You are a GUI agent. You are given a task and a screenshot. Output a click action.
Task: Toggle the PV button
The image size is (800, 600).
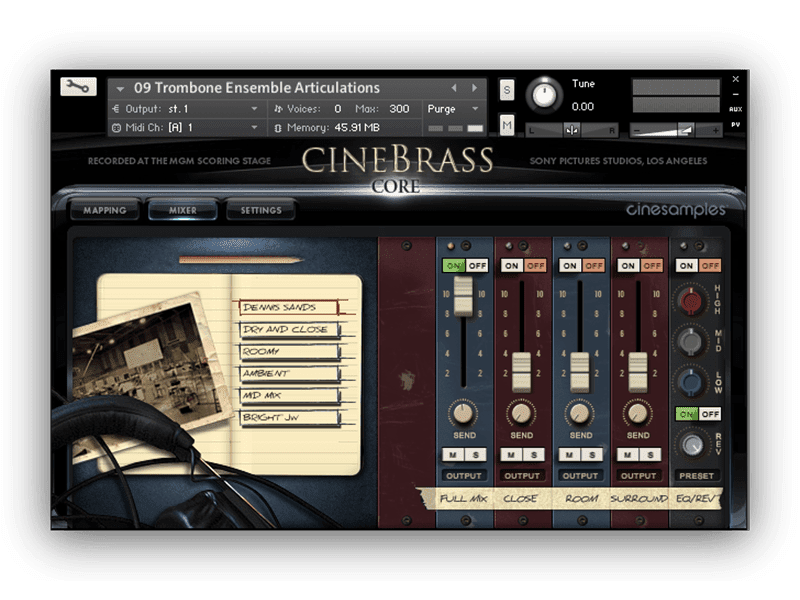pyautogui.click(x=736, y=124)
